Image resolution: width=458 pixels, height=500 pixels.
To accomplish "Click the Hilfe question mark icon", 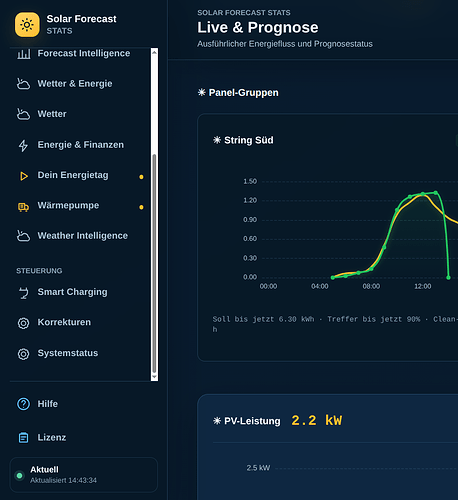I will pyautogui.click(x=23, y=404).
